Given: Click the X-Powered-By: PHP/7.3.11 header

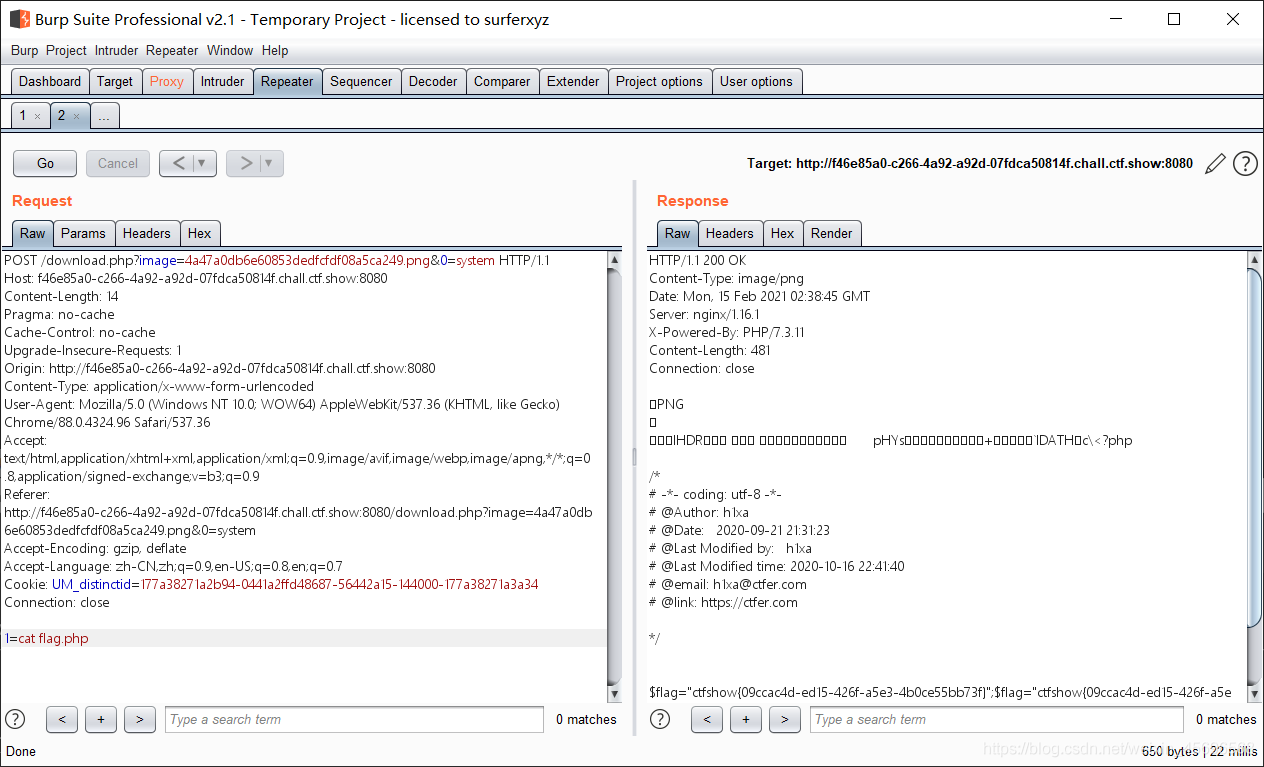Looking at the screenshot, I should coord(727,332).
